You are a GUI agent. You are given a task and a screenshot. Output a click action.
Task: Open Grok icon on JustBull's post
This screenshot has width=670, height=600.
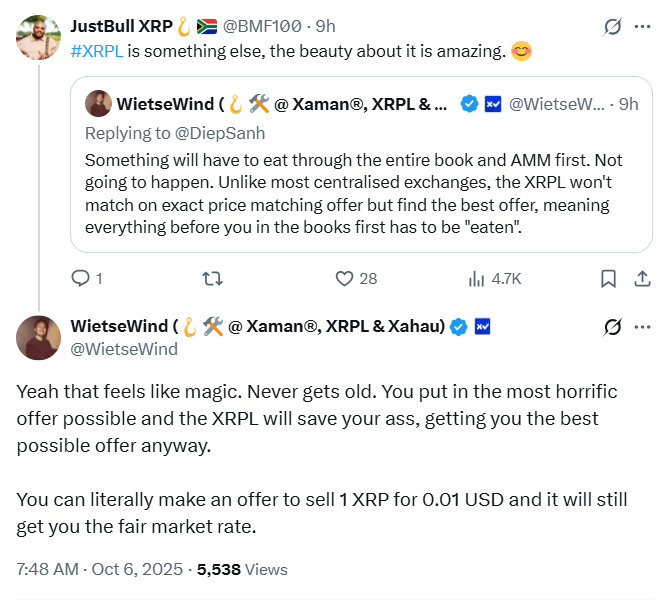[612, 27]
